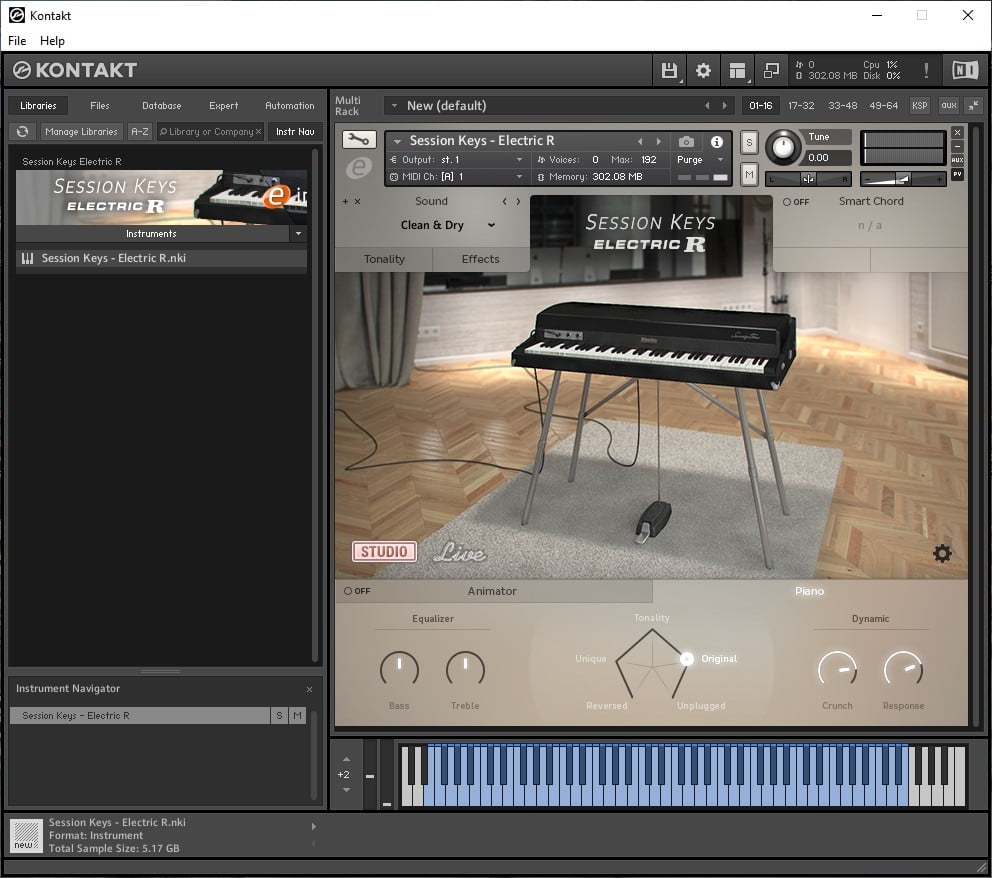Image resolution: width=992 pixels, height=878 pixels.
Task: Mute the instrument with the header M button
Action: pos(749,174)
